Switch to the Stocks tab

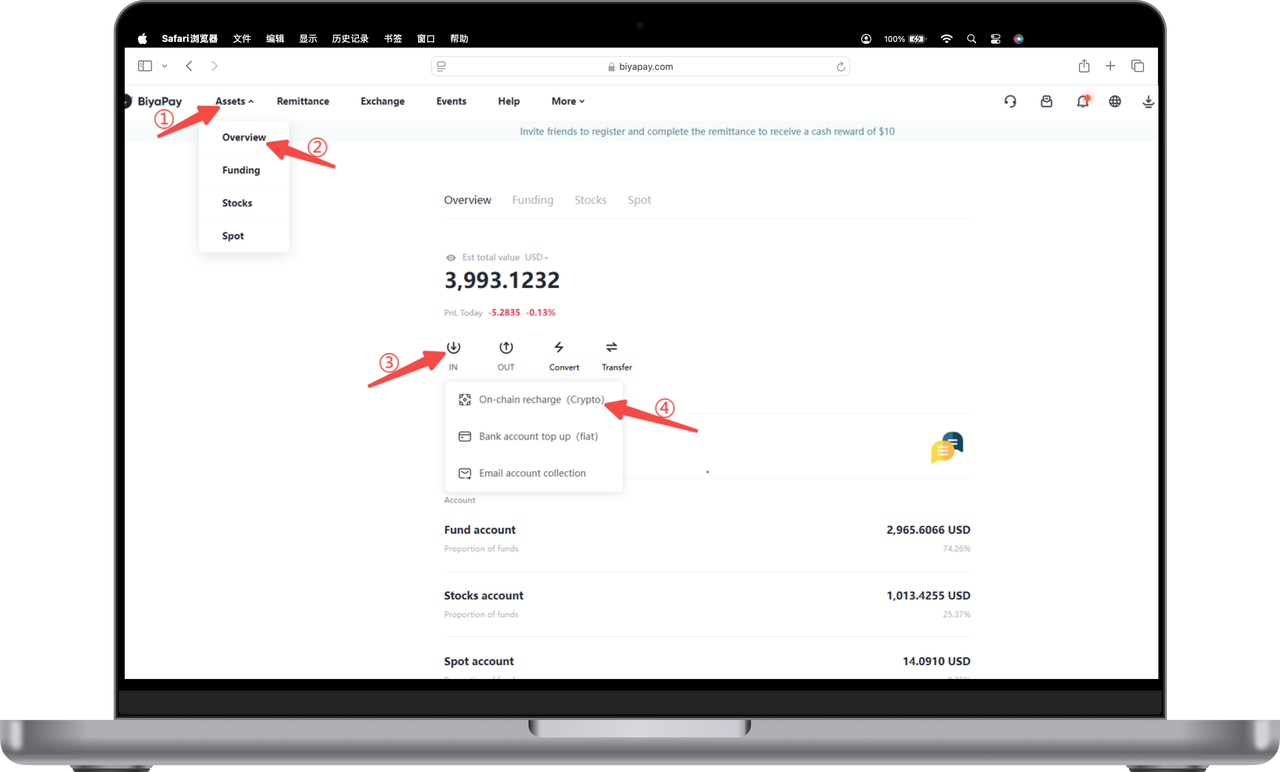tap(590, 200)
